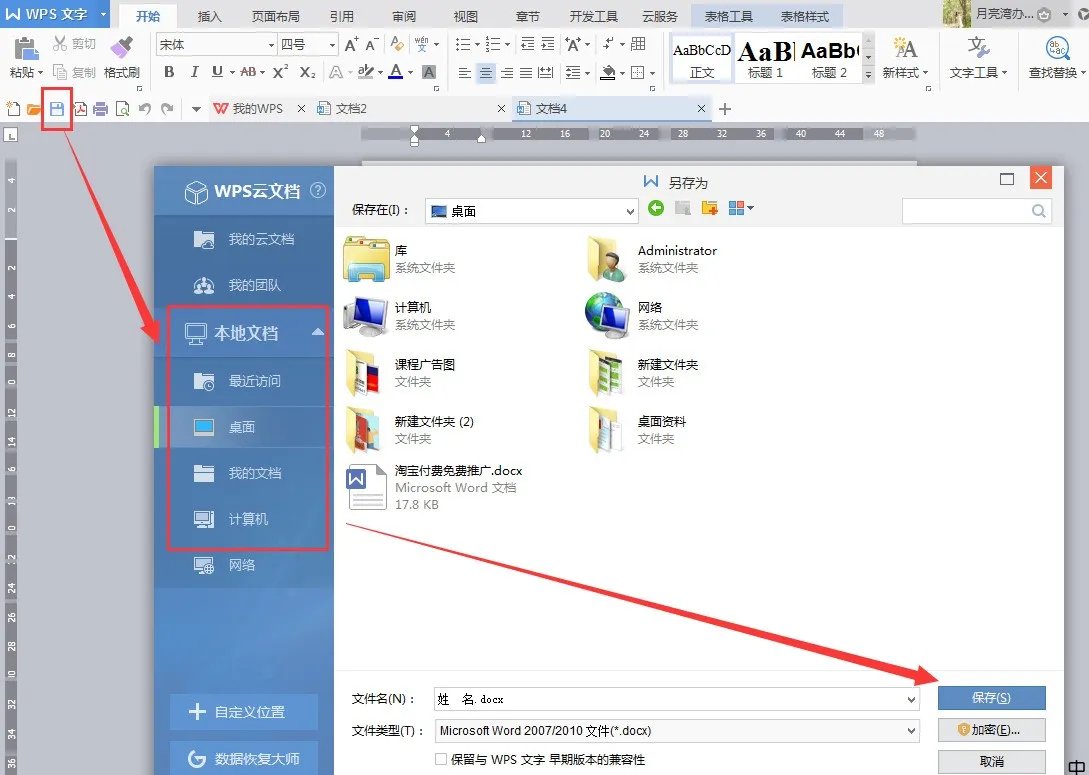Click the 加密 encrypt button
1089x775 pixels.
pos(991,730)
